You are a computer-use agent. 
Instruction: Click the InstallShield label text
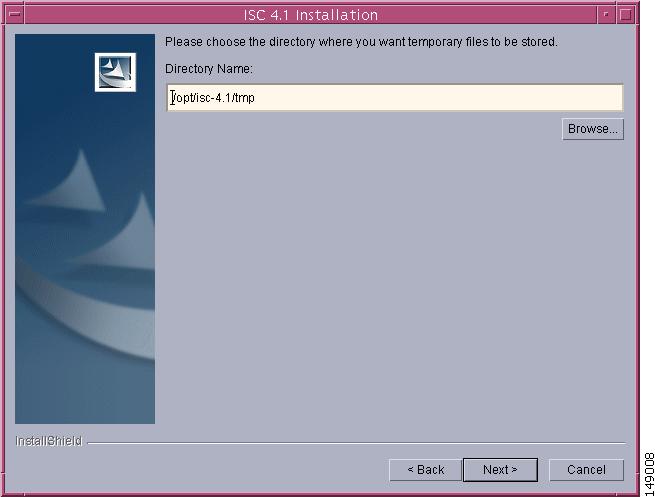48,441
